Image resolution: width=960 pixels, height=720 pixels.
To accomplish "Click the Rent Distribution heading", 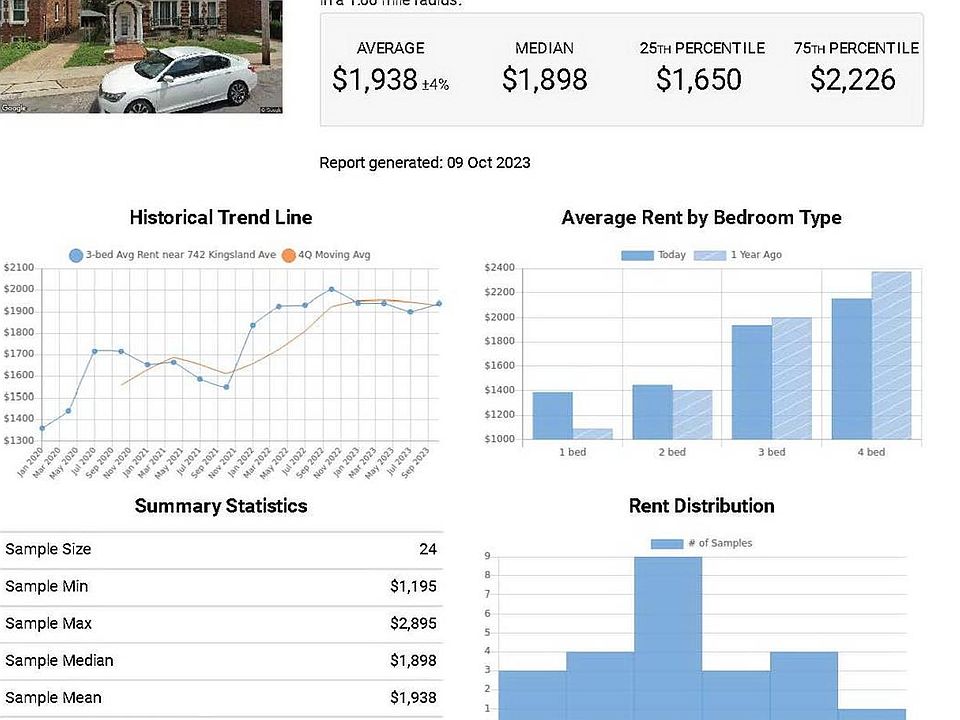I will (x=702, y=506).
